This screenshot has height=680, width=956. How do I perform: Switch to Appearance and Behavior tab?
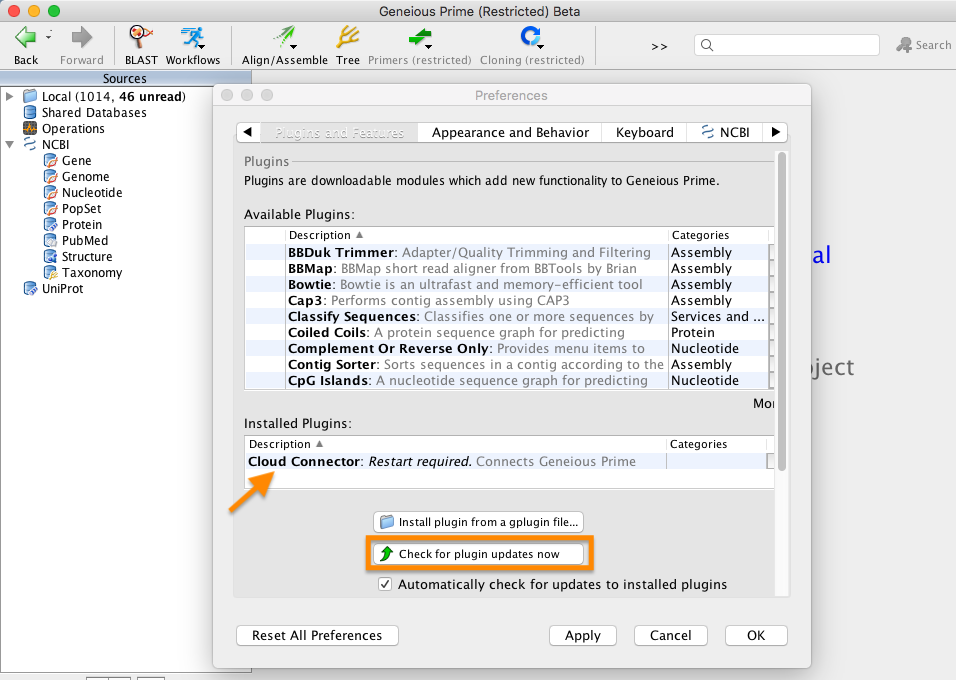pyautogui.click(x=510, y=132)
